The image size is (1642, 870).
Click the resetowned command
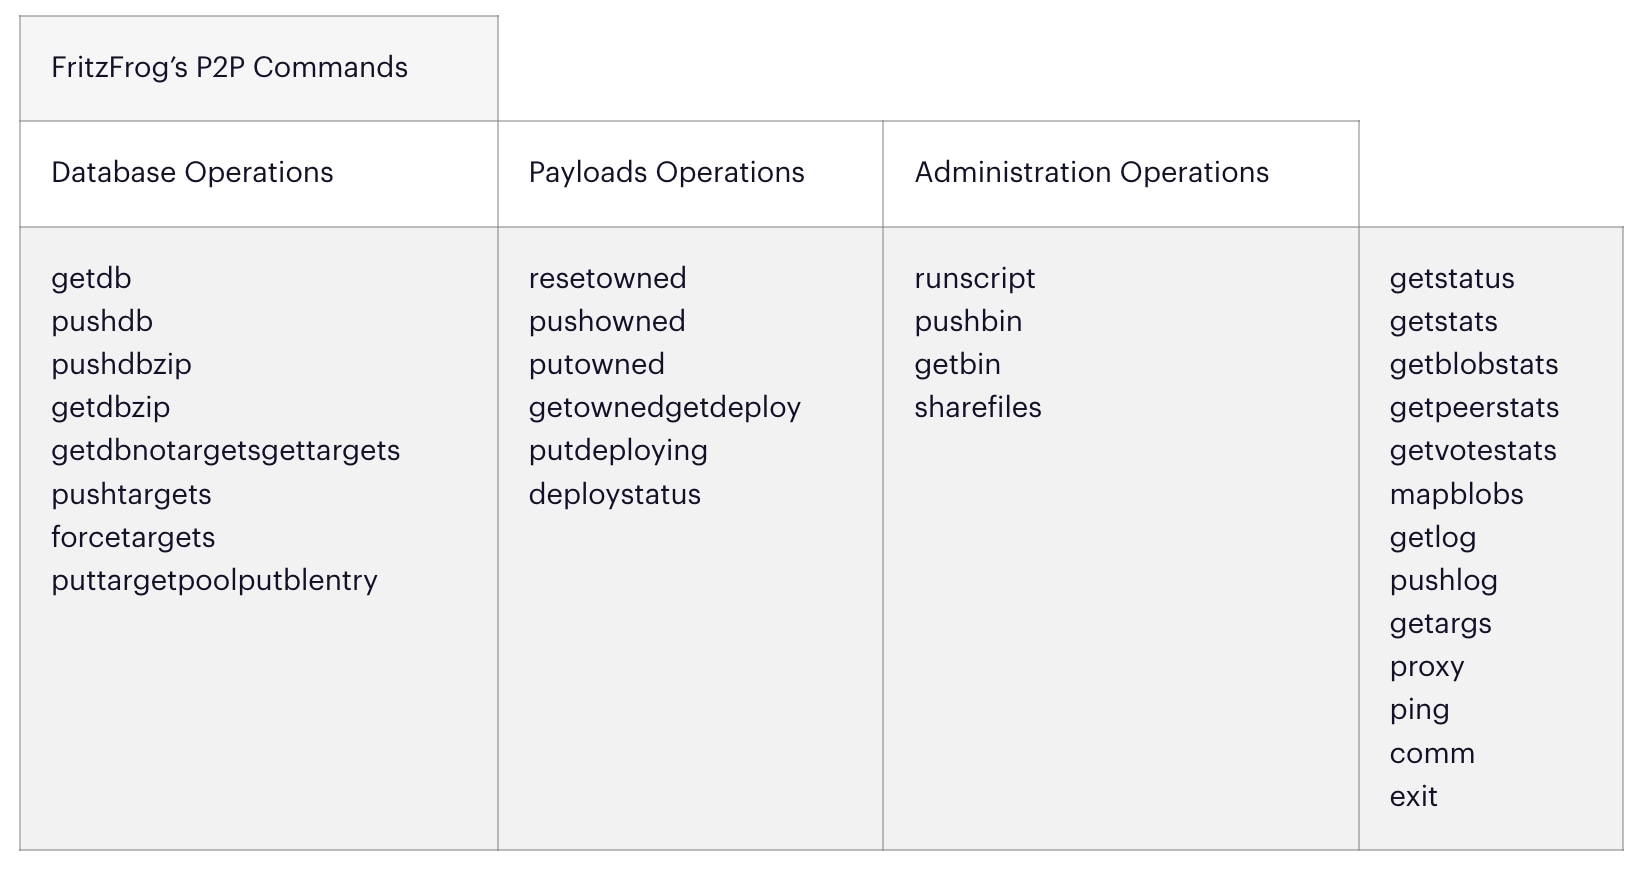pos(607,279)
